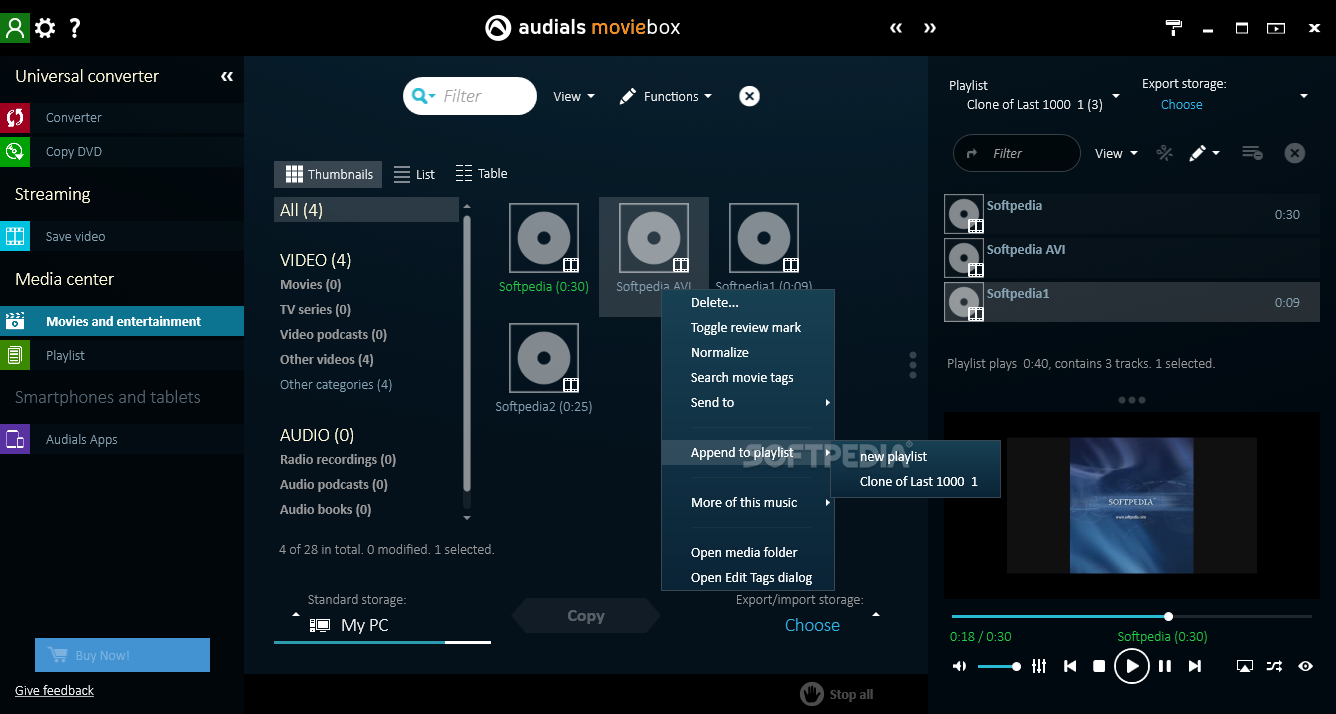The image size is (1336, 714).
Task: Click the media Filter search field
Action: click(x=470, y=96)
